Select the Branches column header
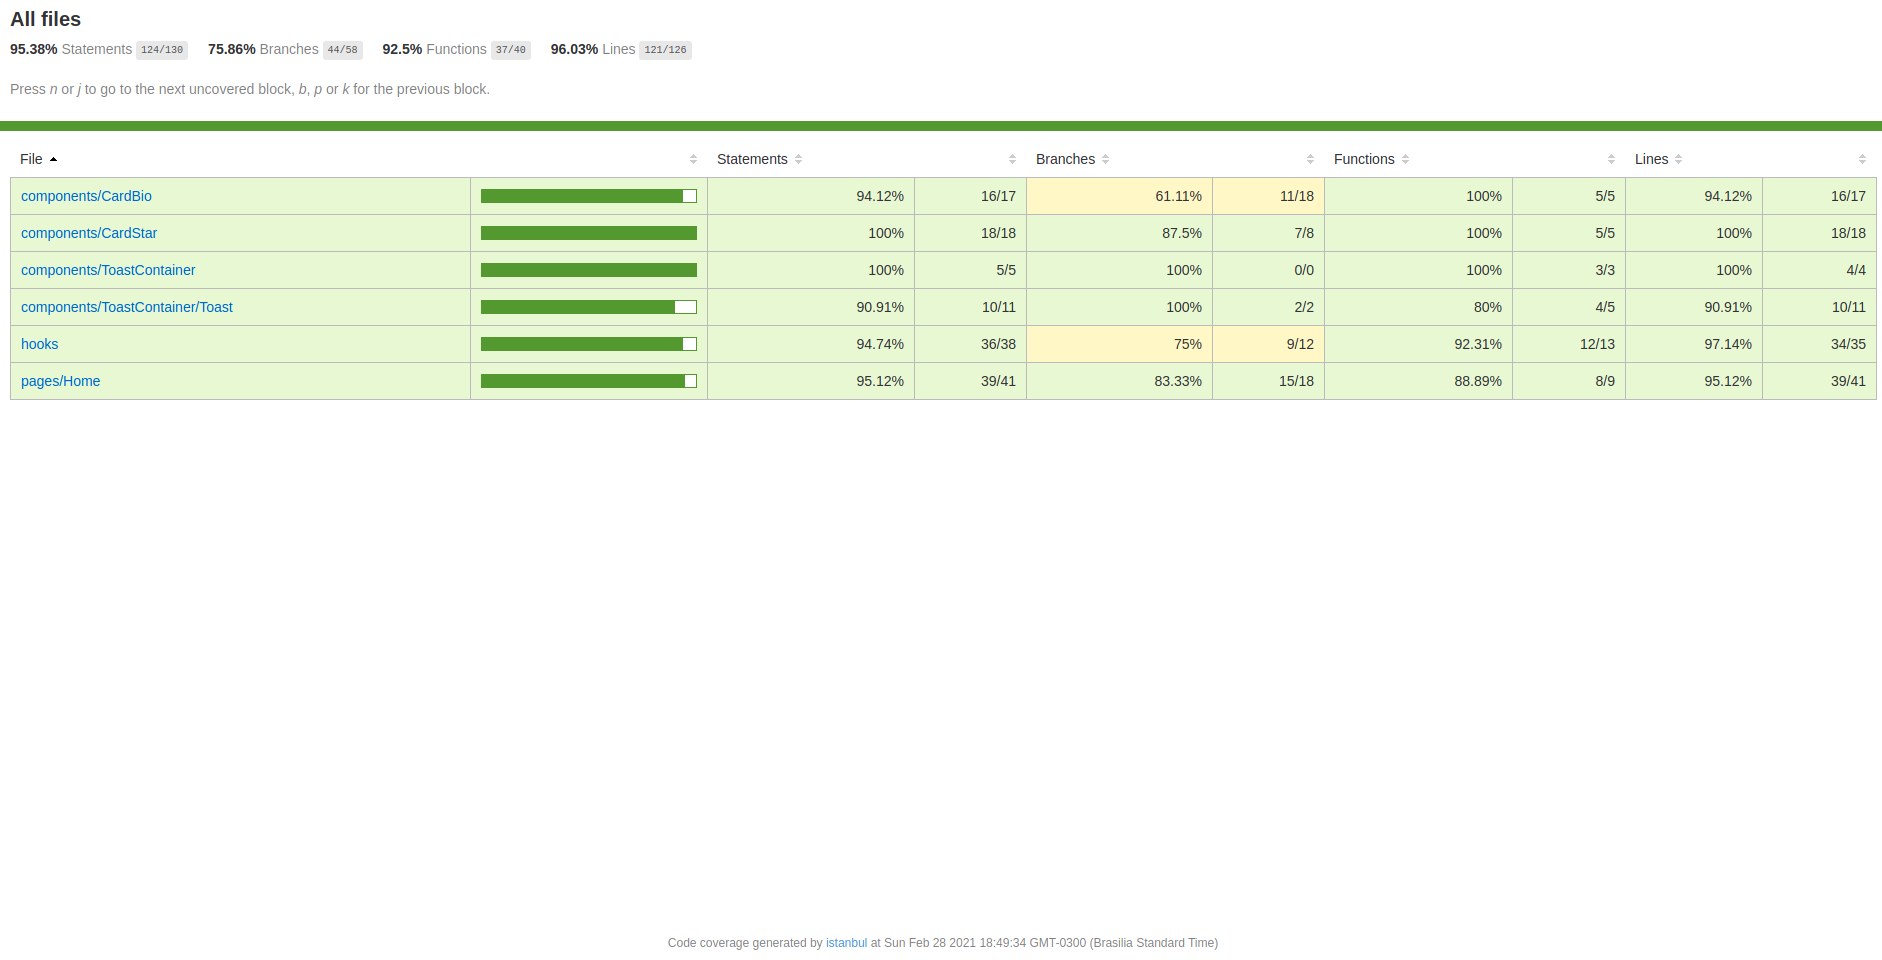The width and height of the screenshot is (1882, 960). [1066, 159]
